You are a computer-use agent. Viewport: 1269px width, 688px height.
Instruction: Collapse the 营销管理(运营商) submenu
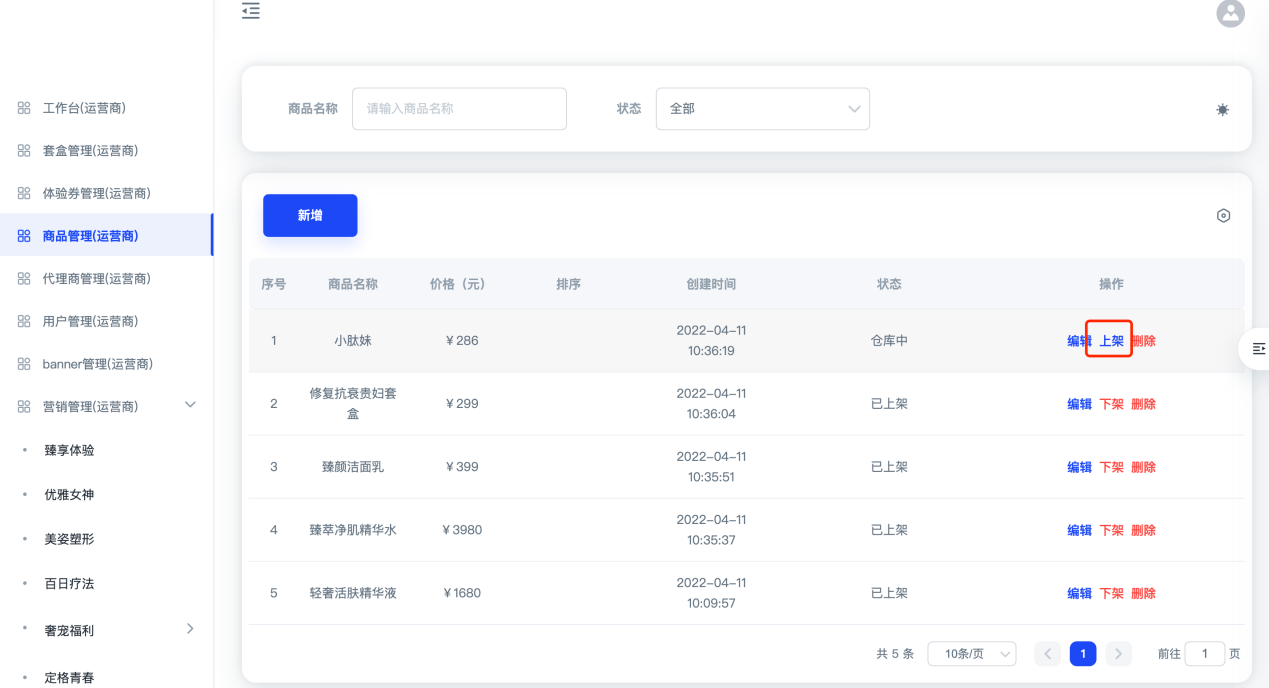190,405
